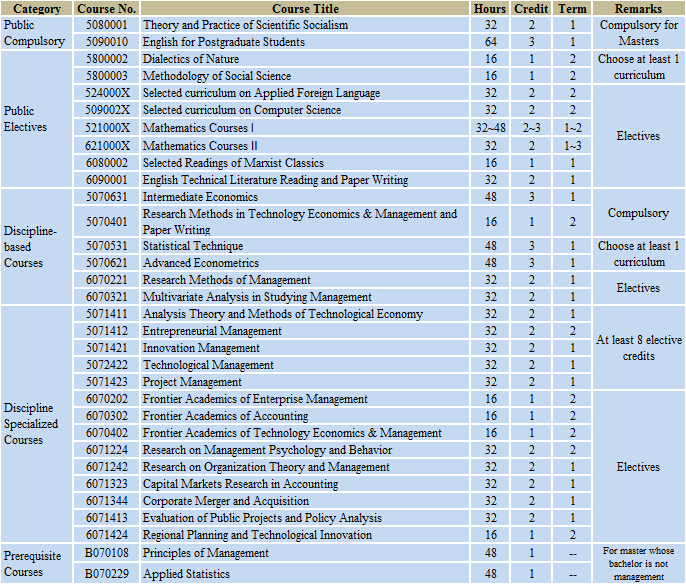
Task: Select the Category column header
Action: point(36,8)
